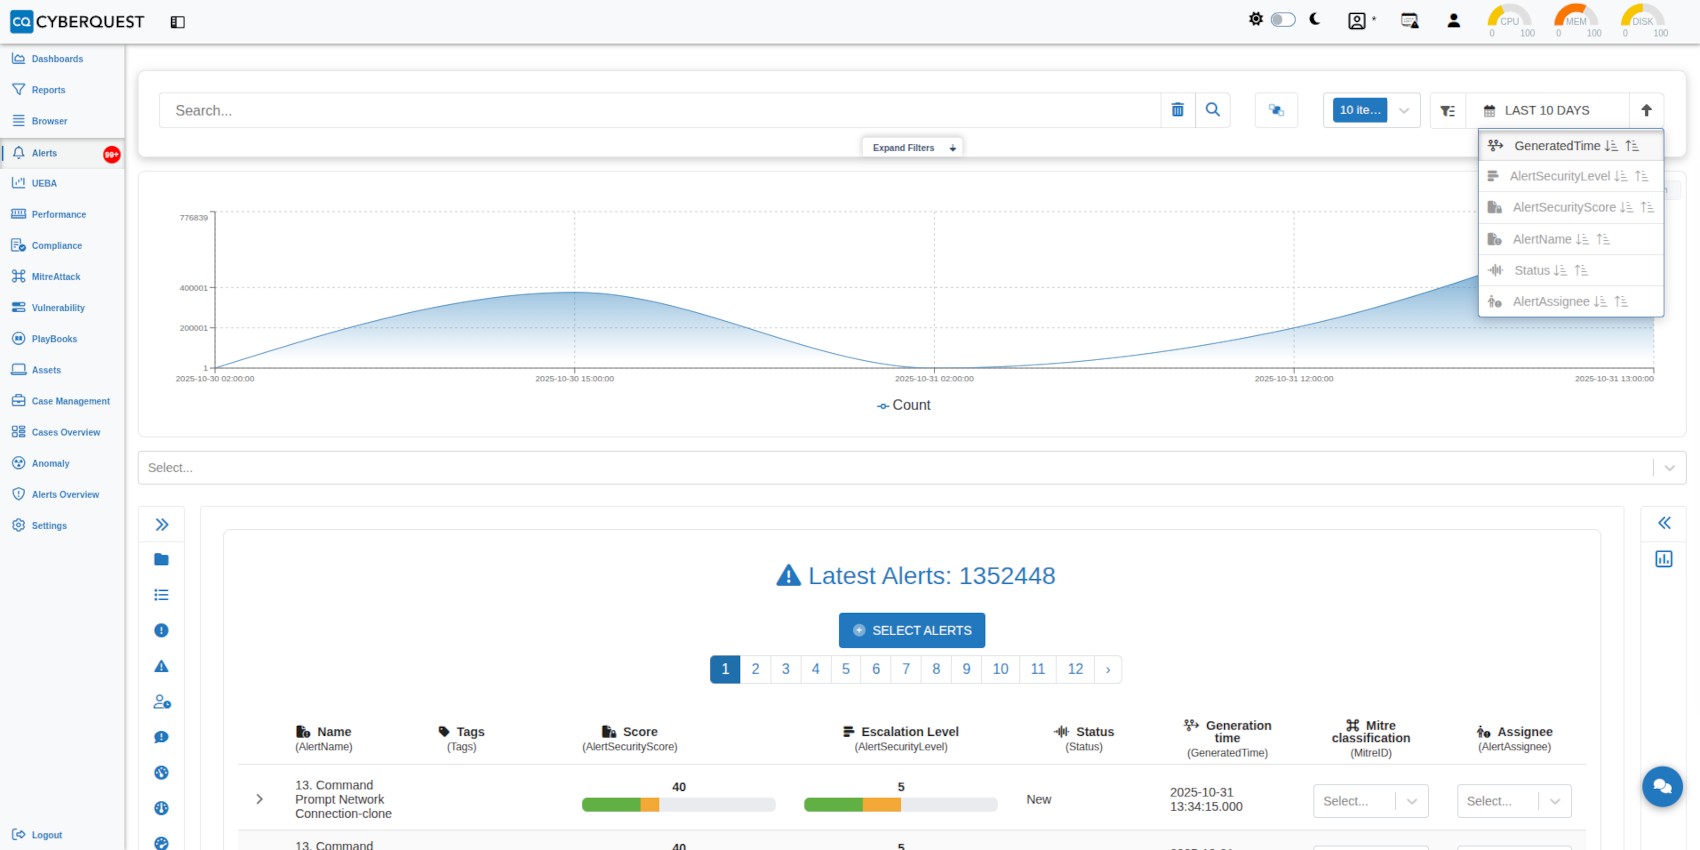The width and height of the screenshot is (1700, 850).
Task: Toggle the light/dark theme switch
Action: pyautogui.click(x=1283, y=20)
